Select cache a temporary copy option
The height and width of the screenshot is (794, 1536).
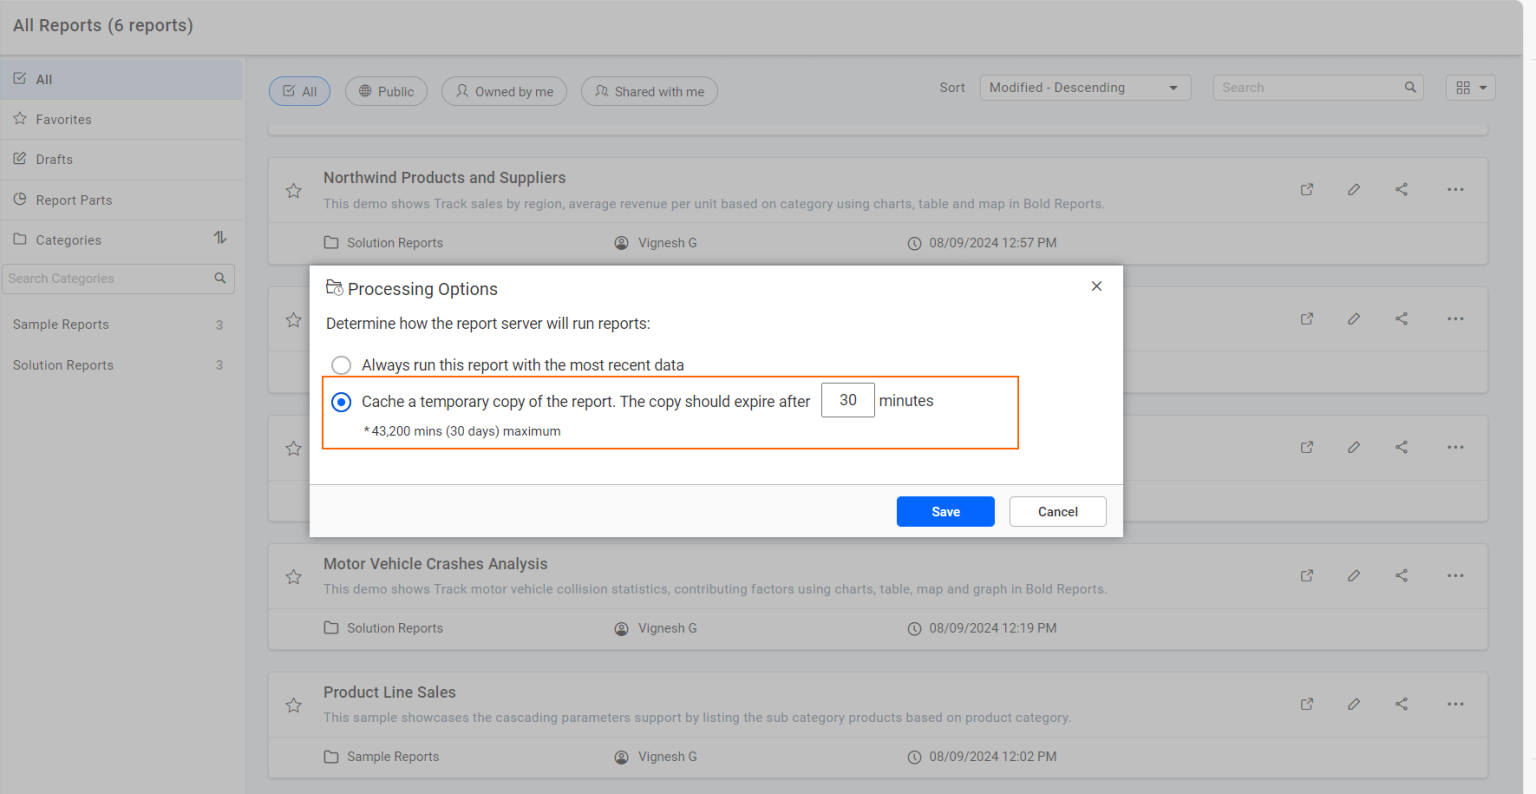tap(341, 401)
